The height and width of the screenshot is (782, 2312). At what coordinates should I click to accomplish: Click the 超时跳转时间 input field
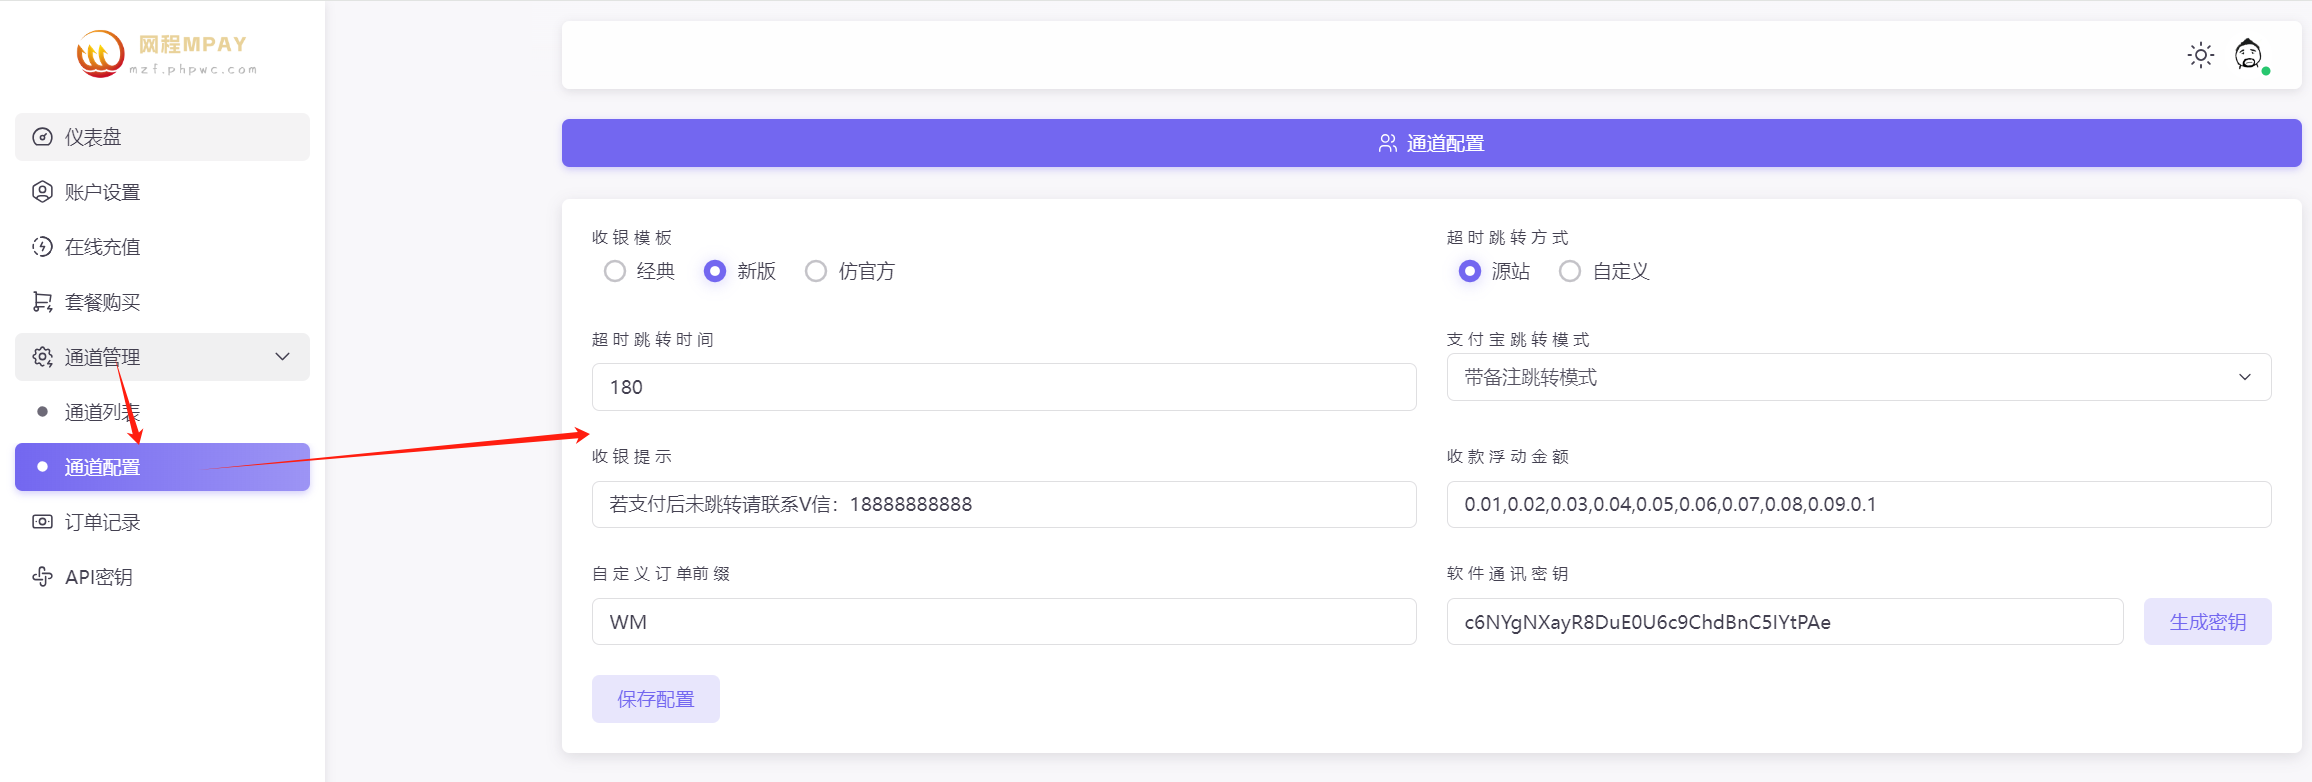tap(1003, 387)
